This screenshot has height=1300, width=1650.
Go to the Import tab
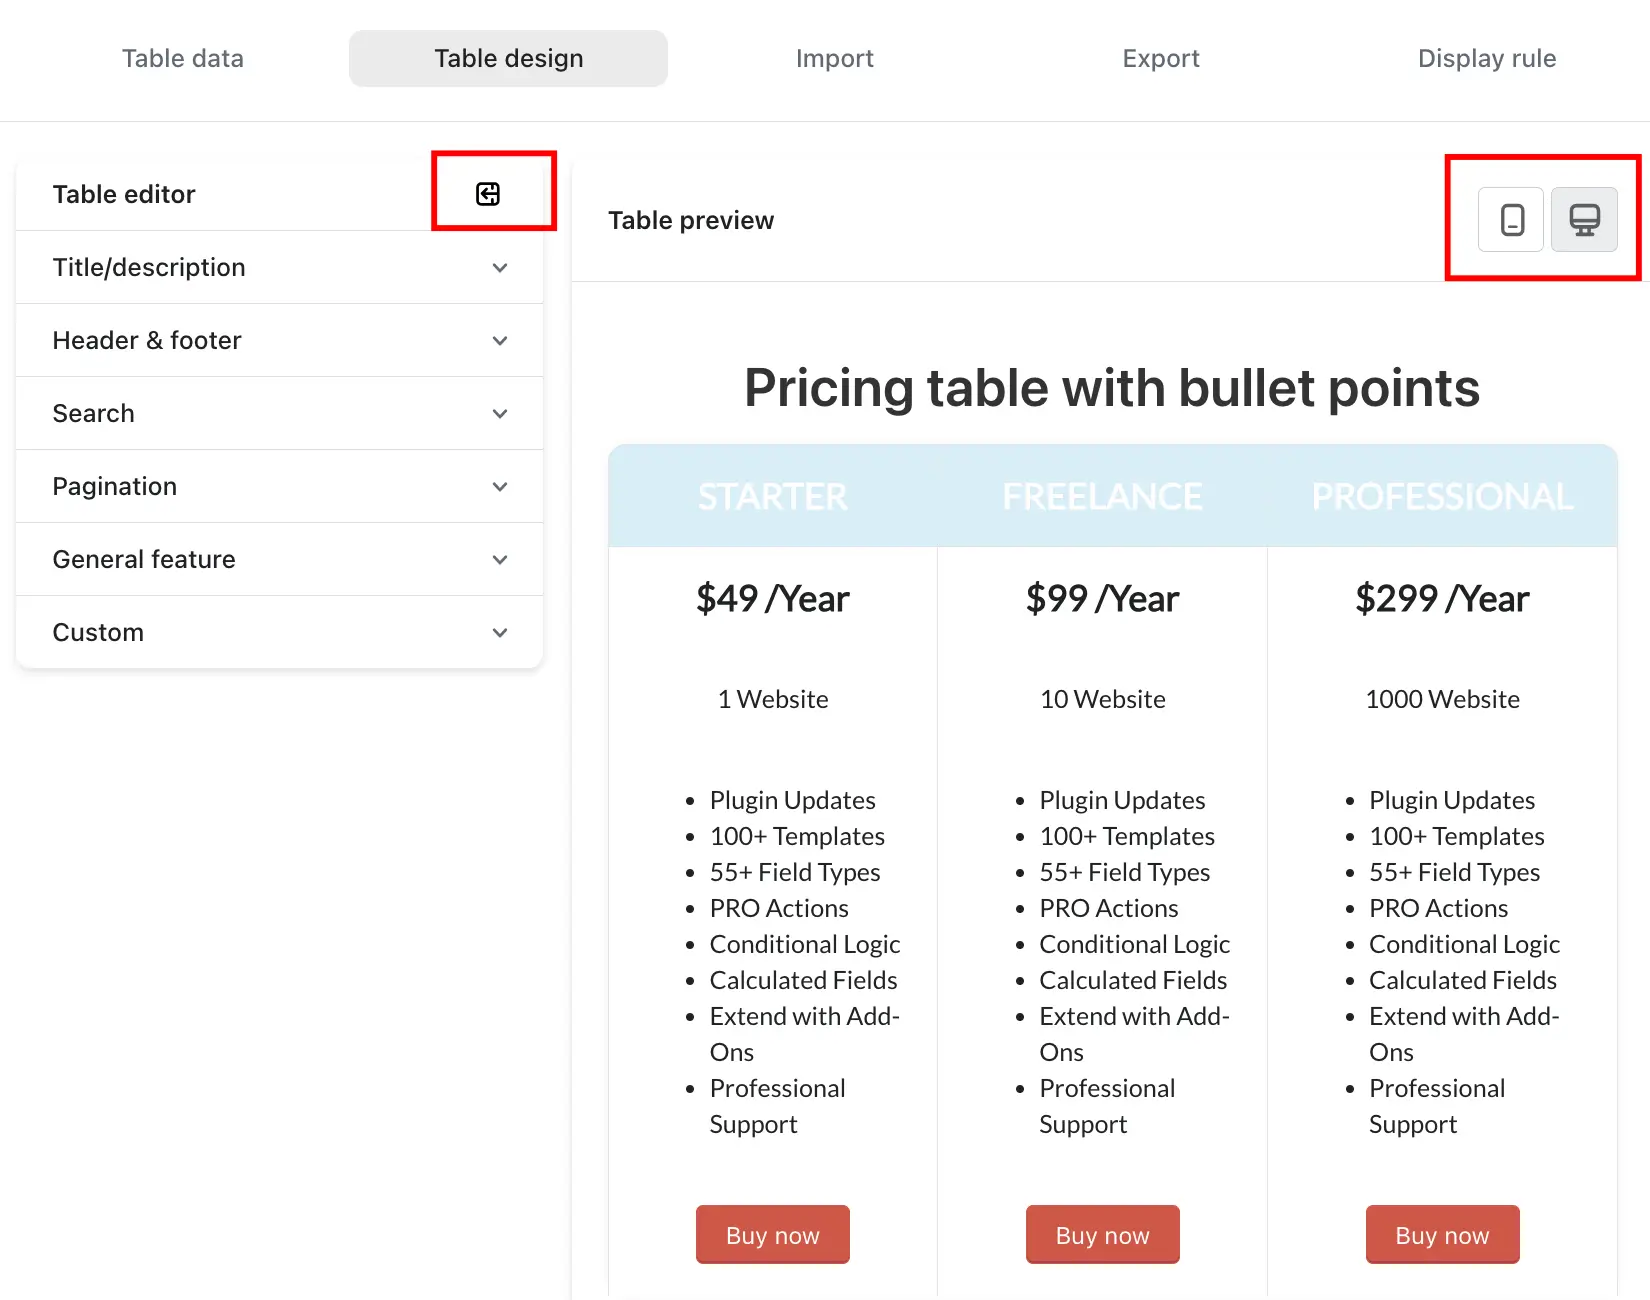click(835, 58)
